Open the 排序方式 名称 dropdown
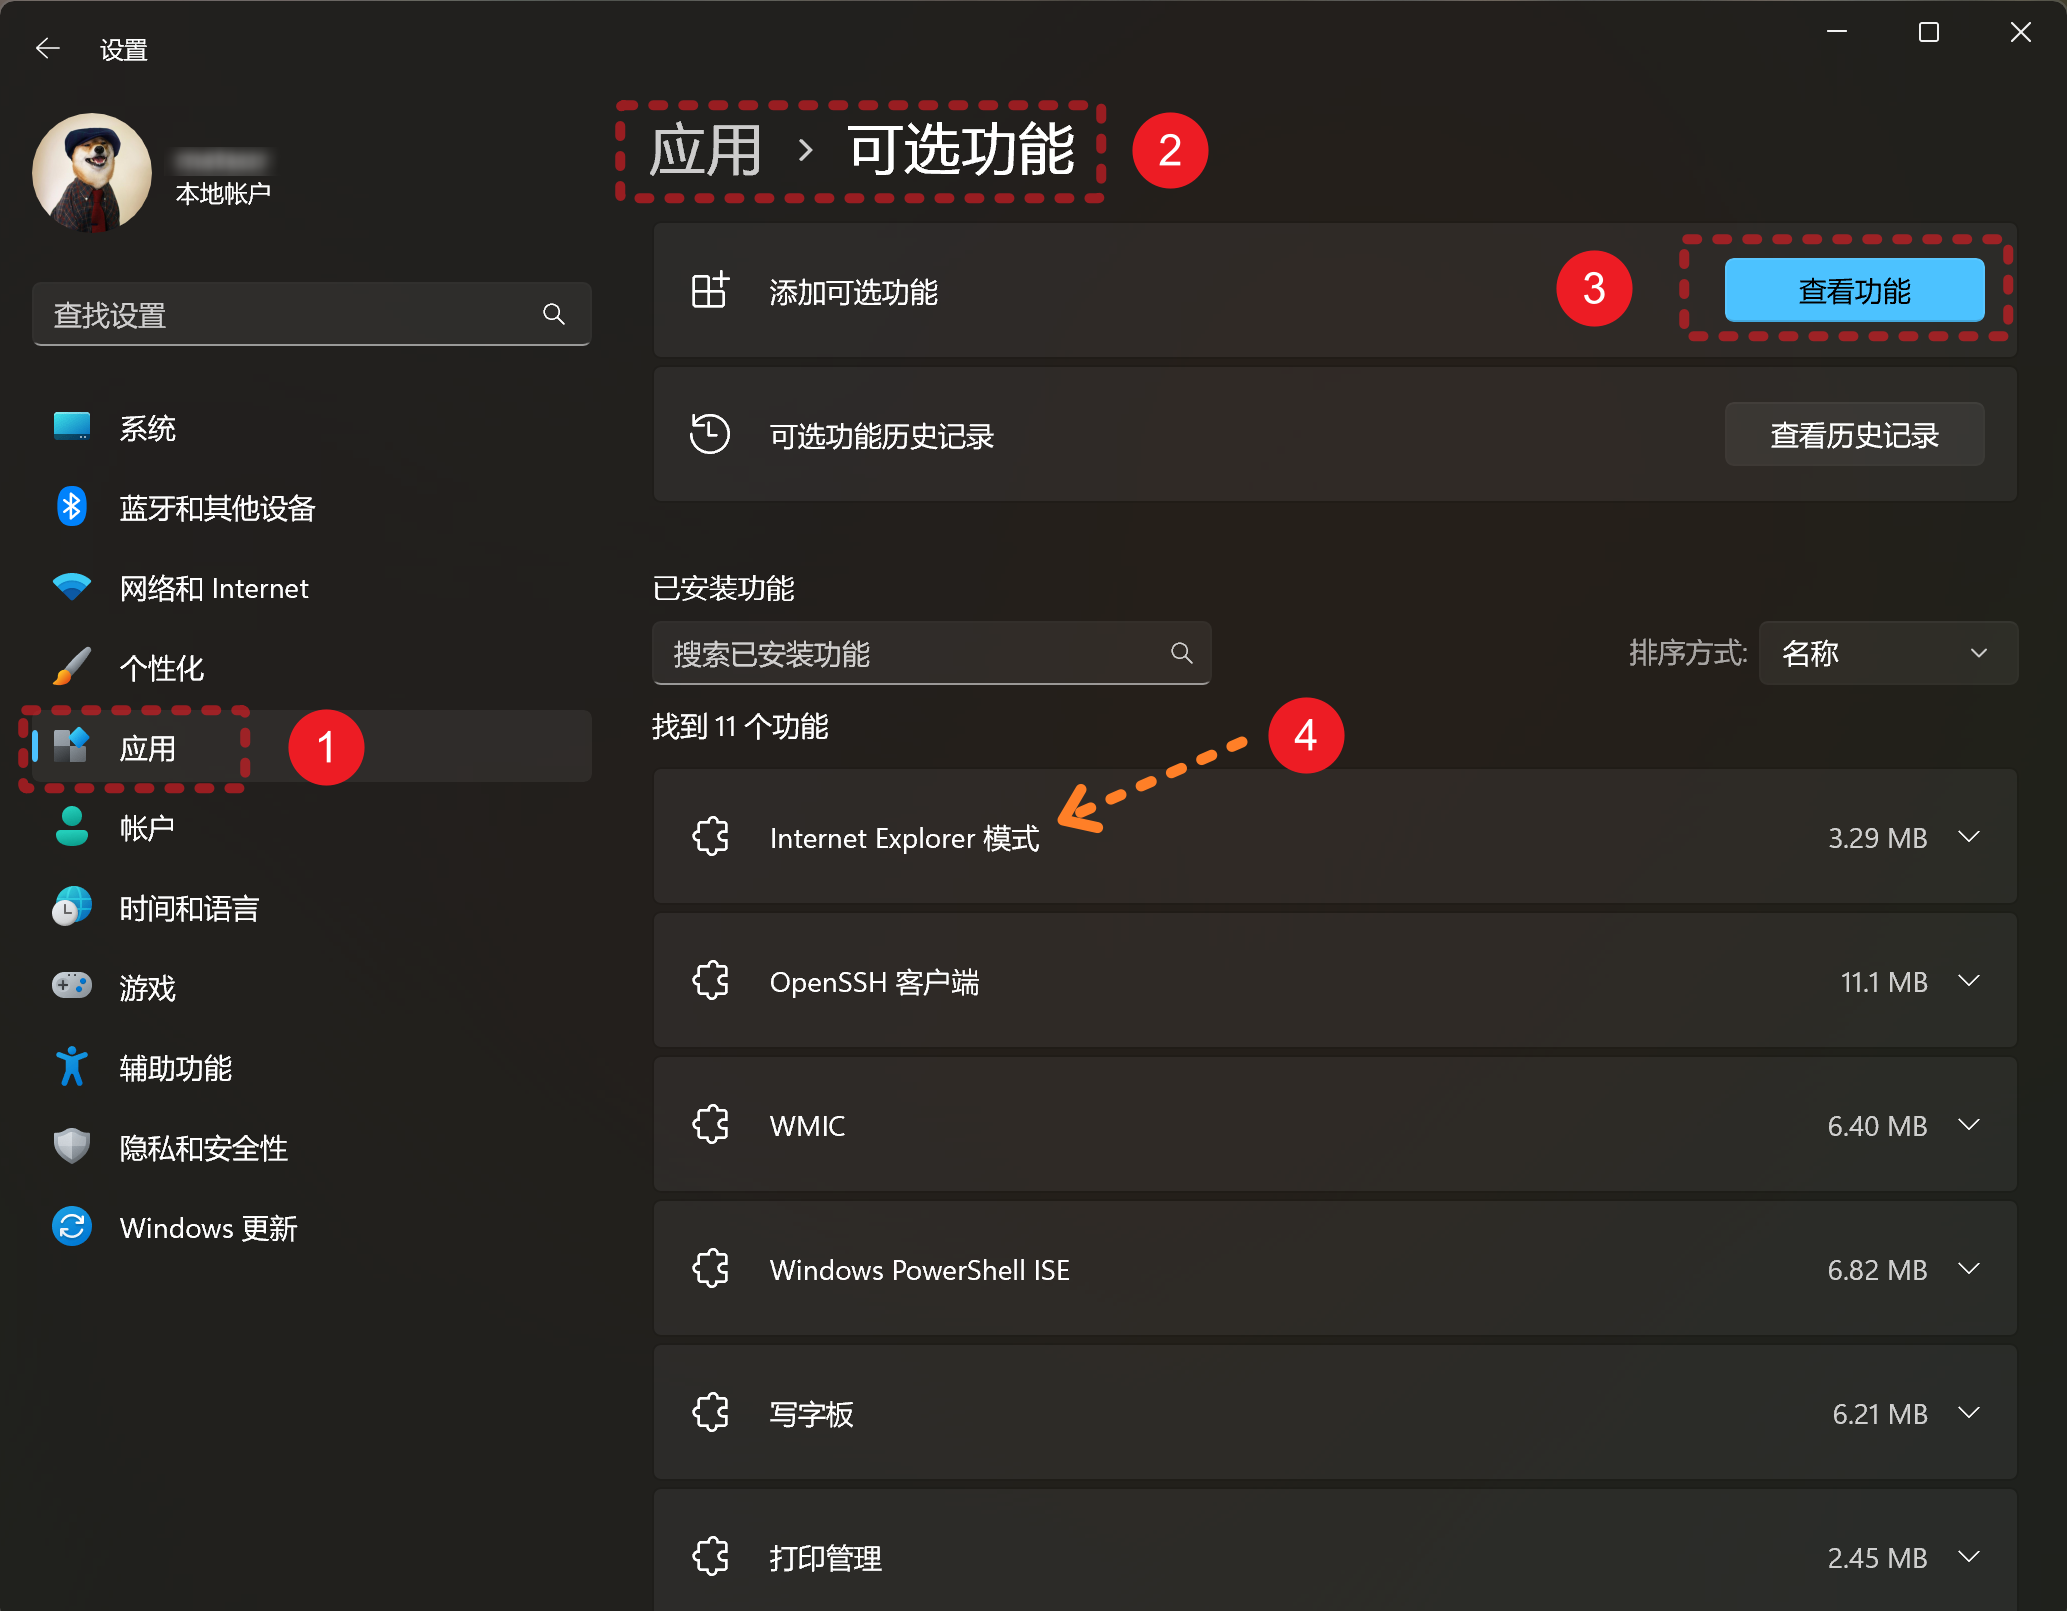Image resolution: width=2067 pixels, height=1611 pixels. pos(1887,653)
